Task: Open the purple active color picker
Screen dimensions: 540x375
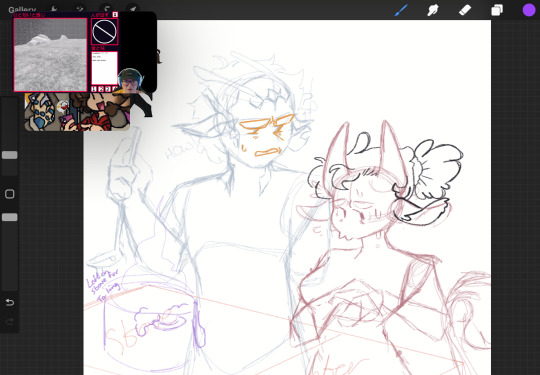Action: 529,10
